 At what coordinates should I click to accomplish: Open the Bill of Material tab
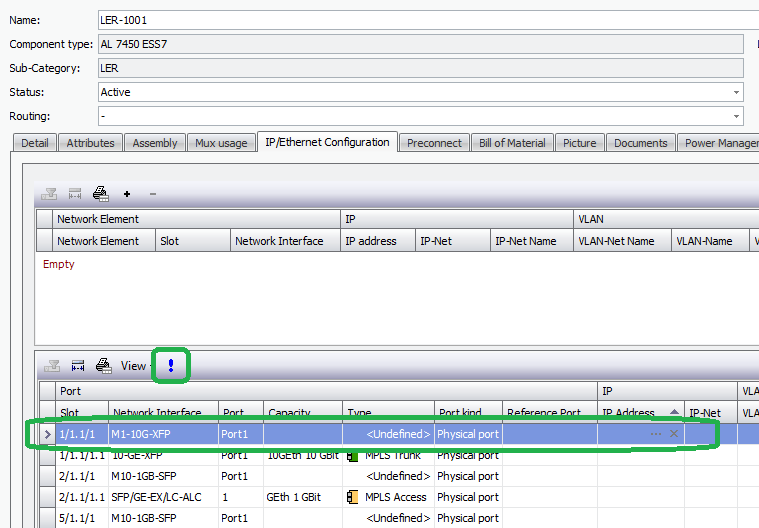[512, 143]
